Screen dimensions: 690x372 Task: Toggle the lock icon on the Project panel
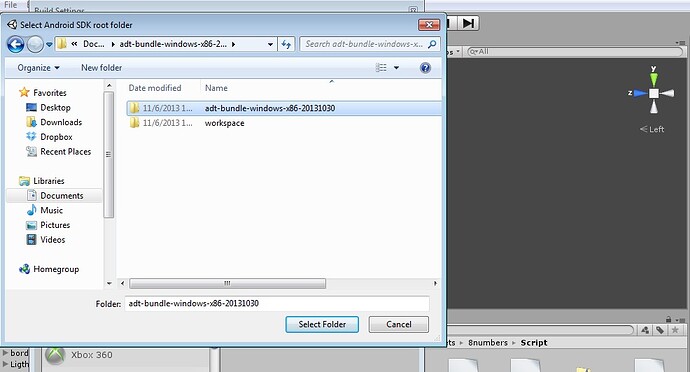[x=668, y=319]
